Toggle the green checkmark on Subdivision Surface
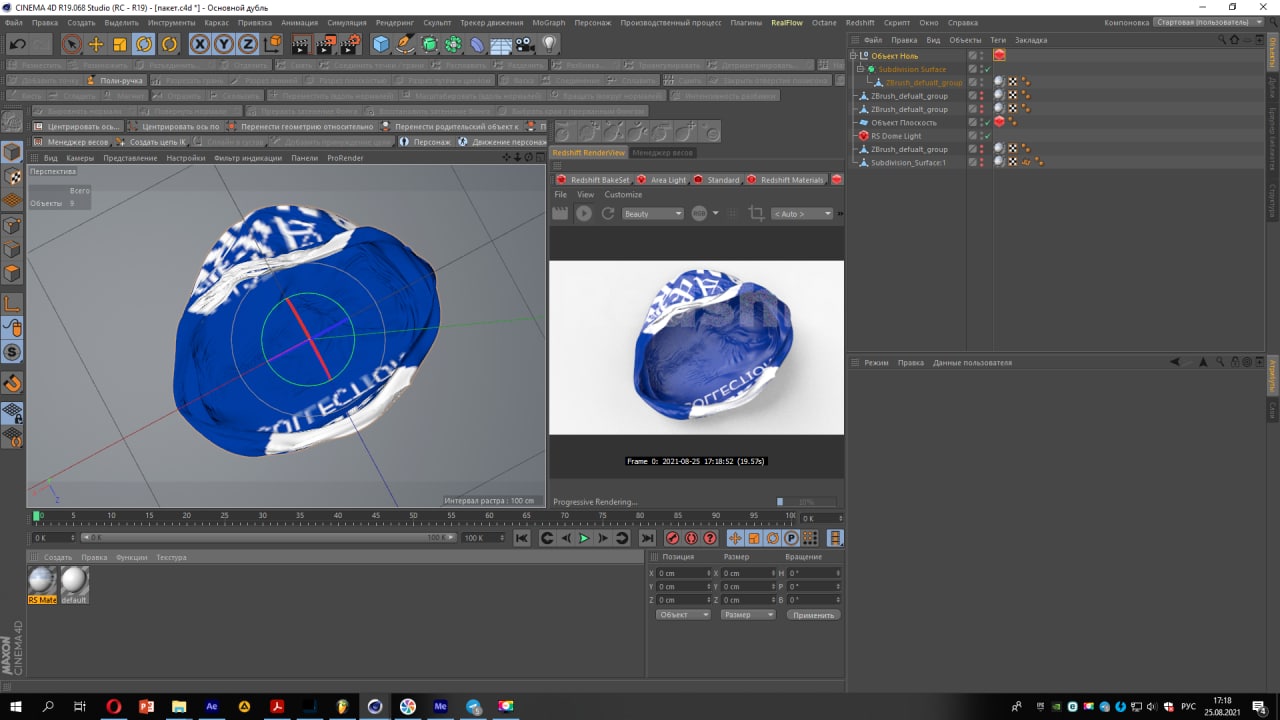 tap(988, 69)
